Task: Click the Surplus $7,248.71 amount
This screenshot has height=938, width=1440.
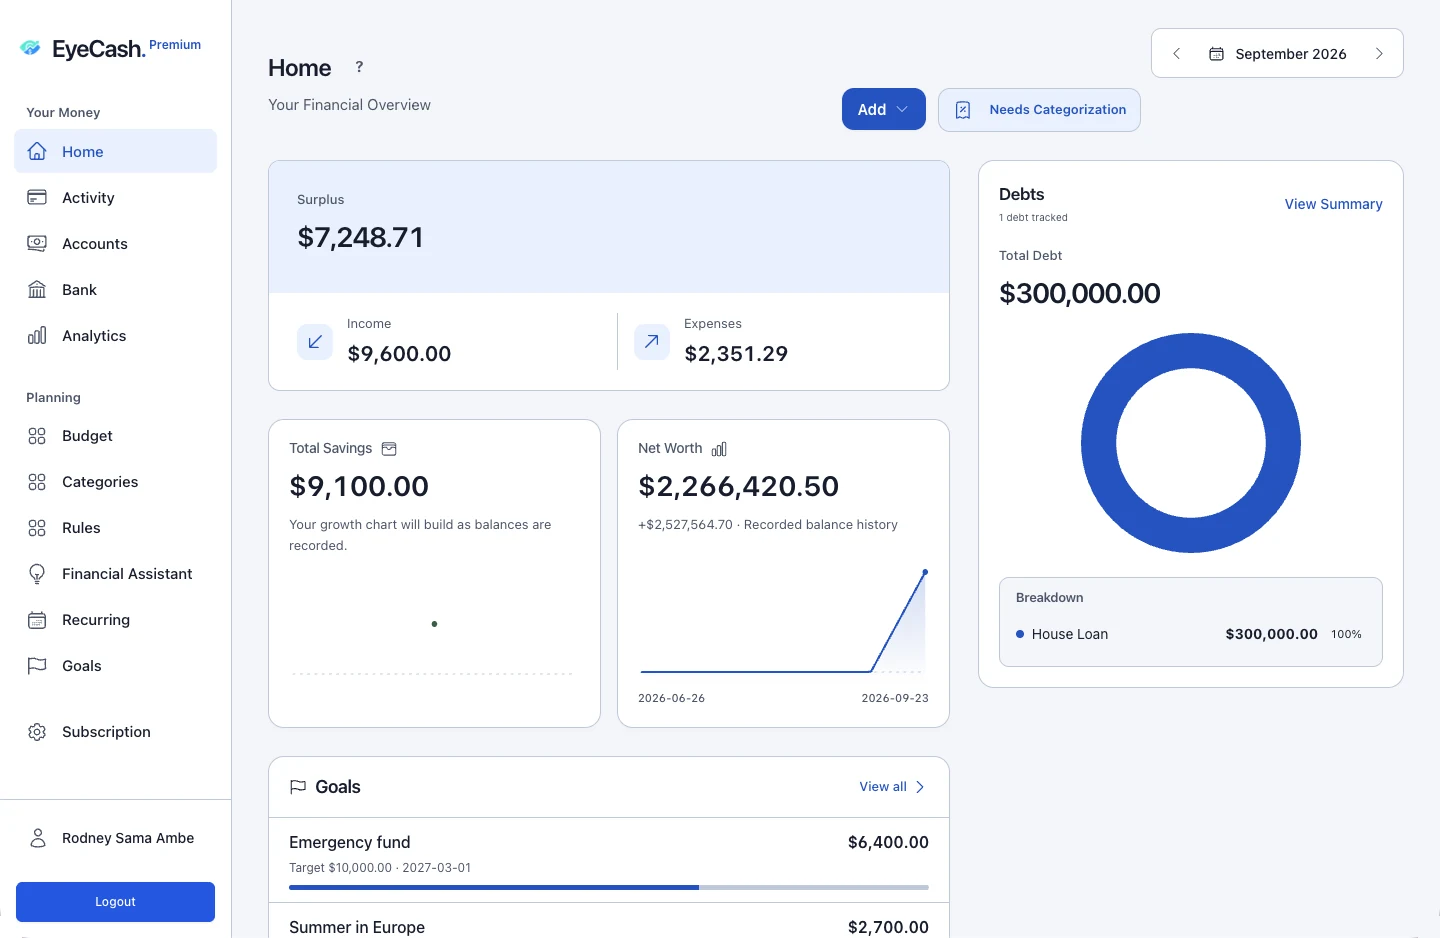Action: [360, 237]
